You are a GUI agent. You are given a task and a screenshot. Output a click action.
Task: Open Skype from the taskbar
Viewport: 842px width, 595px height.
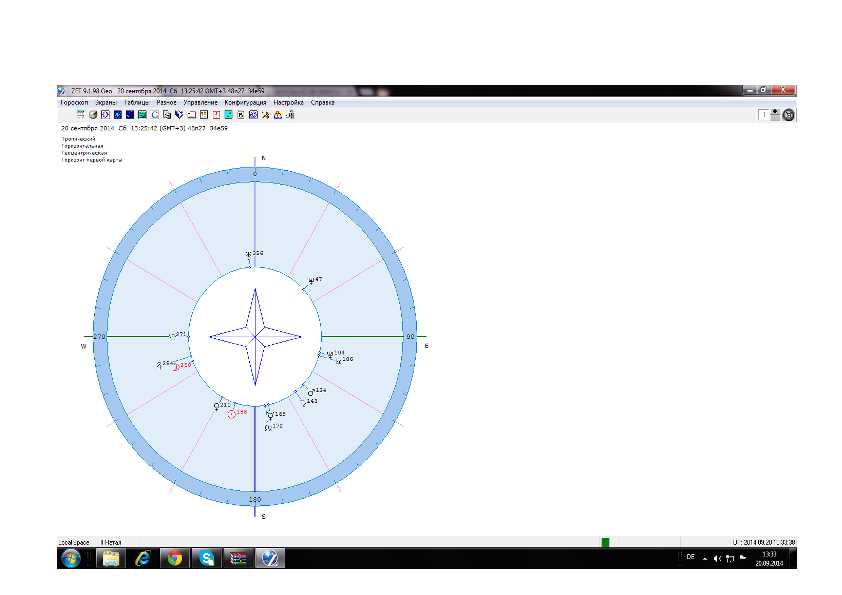[205, 559]
